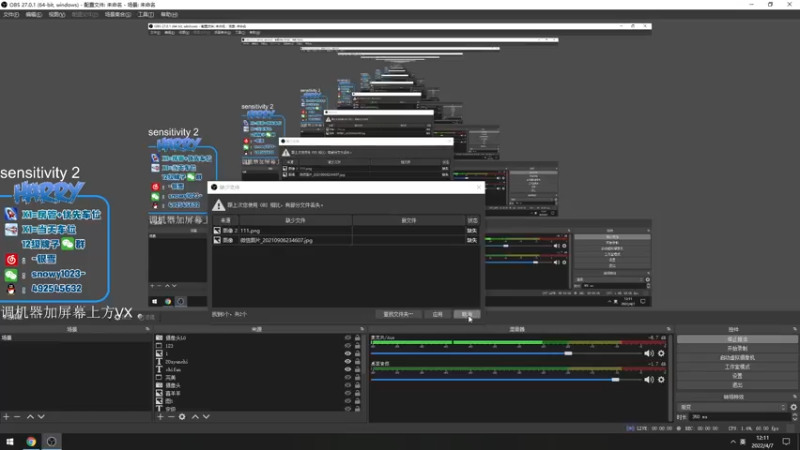Move the selected source up in Sources
The width and height of the screenshot is (800, 450).
point(195,417)
